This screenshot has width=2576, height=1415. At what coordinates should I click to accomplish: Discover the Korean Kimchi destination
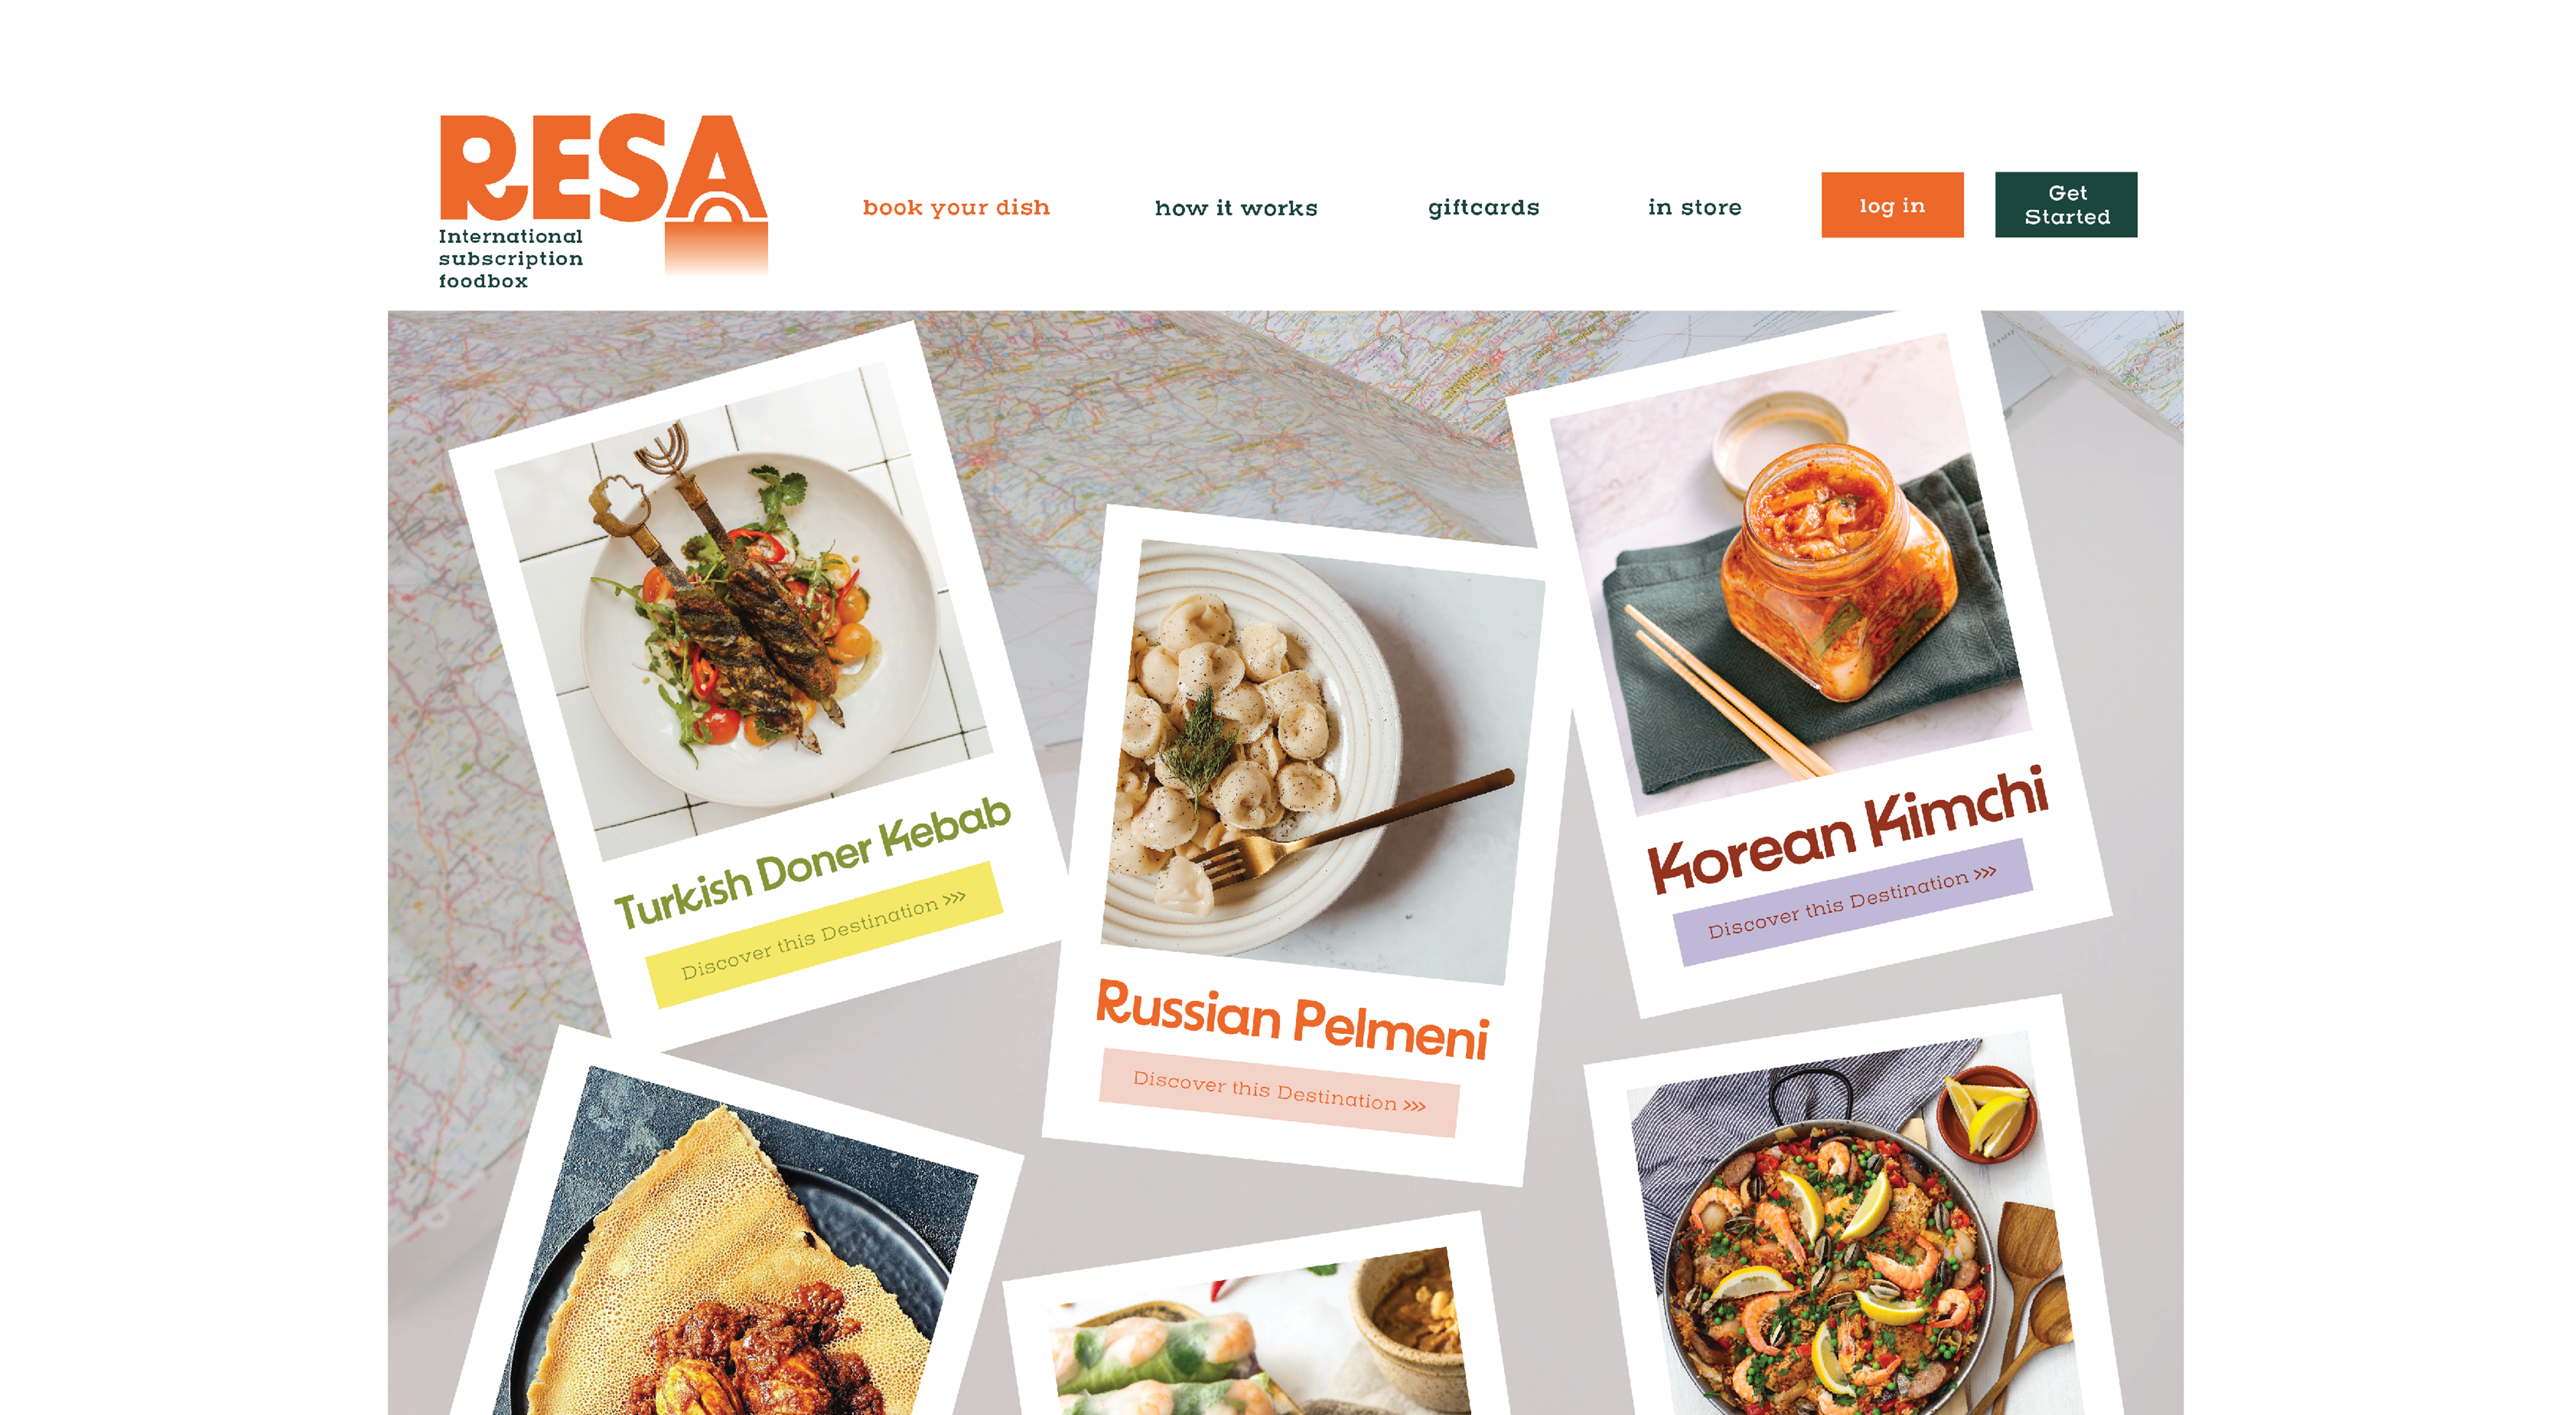pyautogui.click(x=1852, y=902)
